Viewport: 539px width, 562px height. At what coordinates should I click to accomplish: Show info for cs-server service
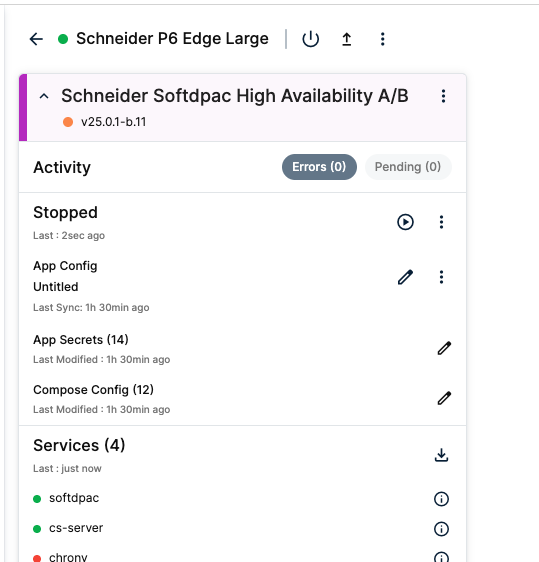tap(441, 529)
